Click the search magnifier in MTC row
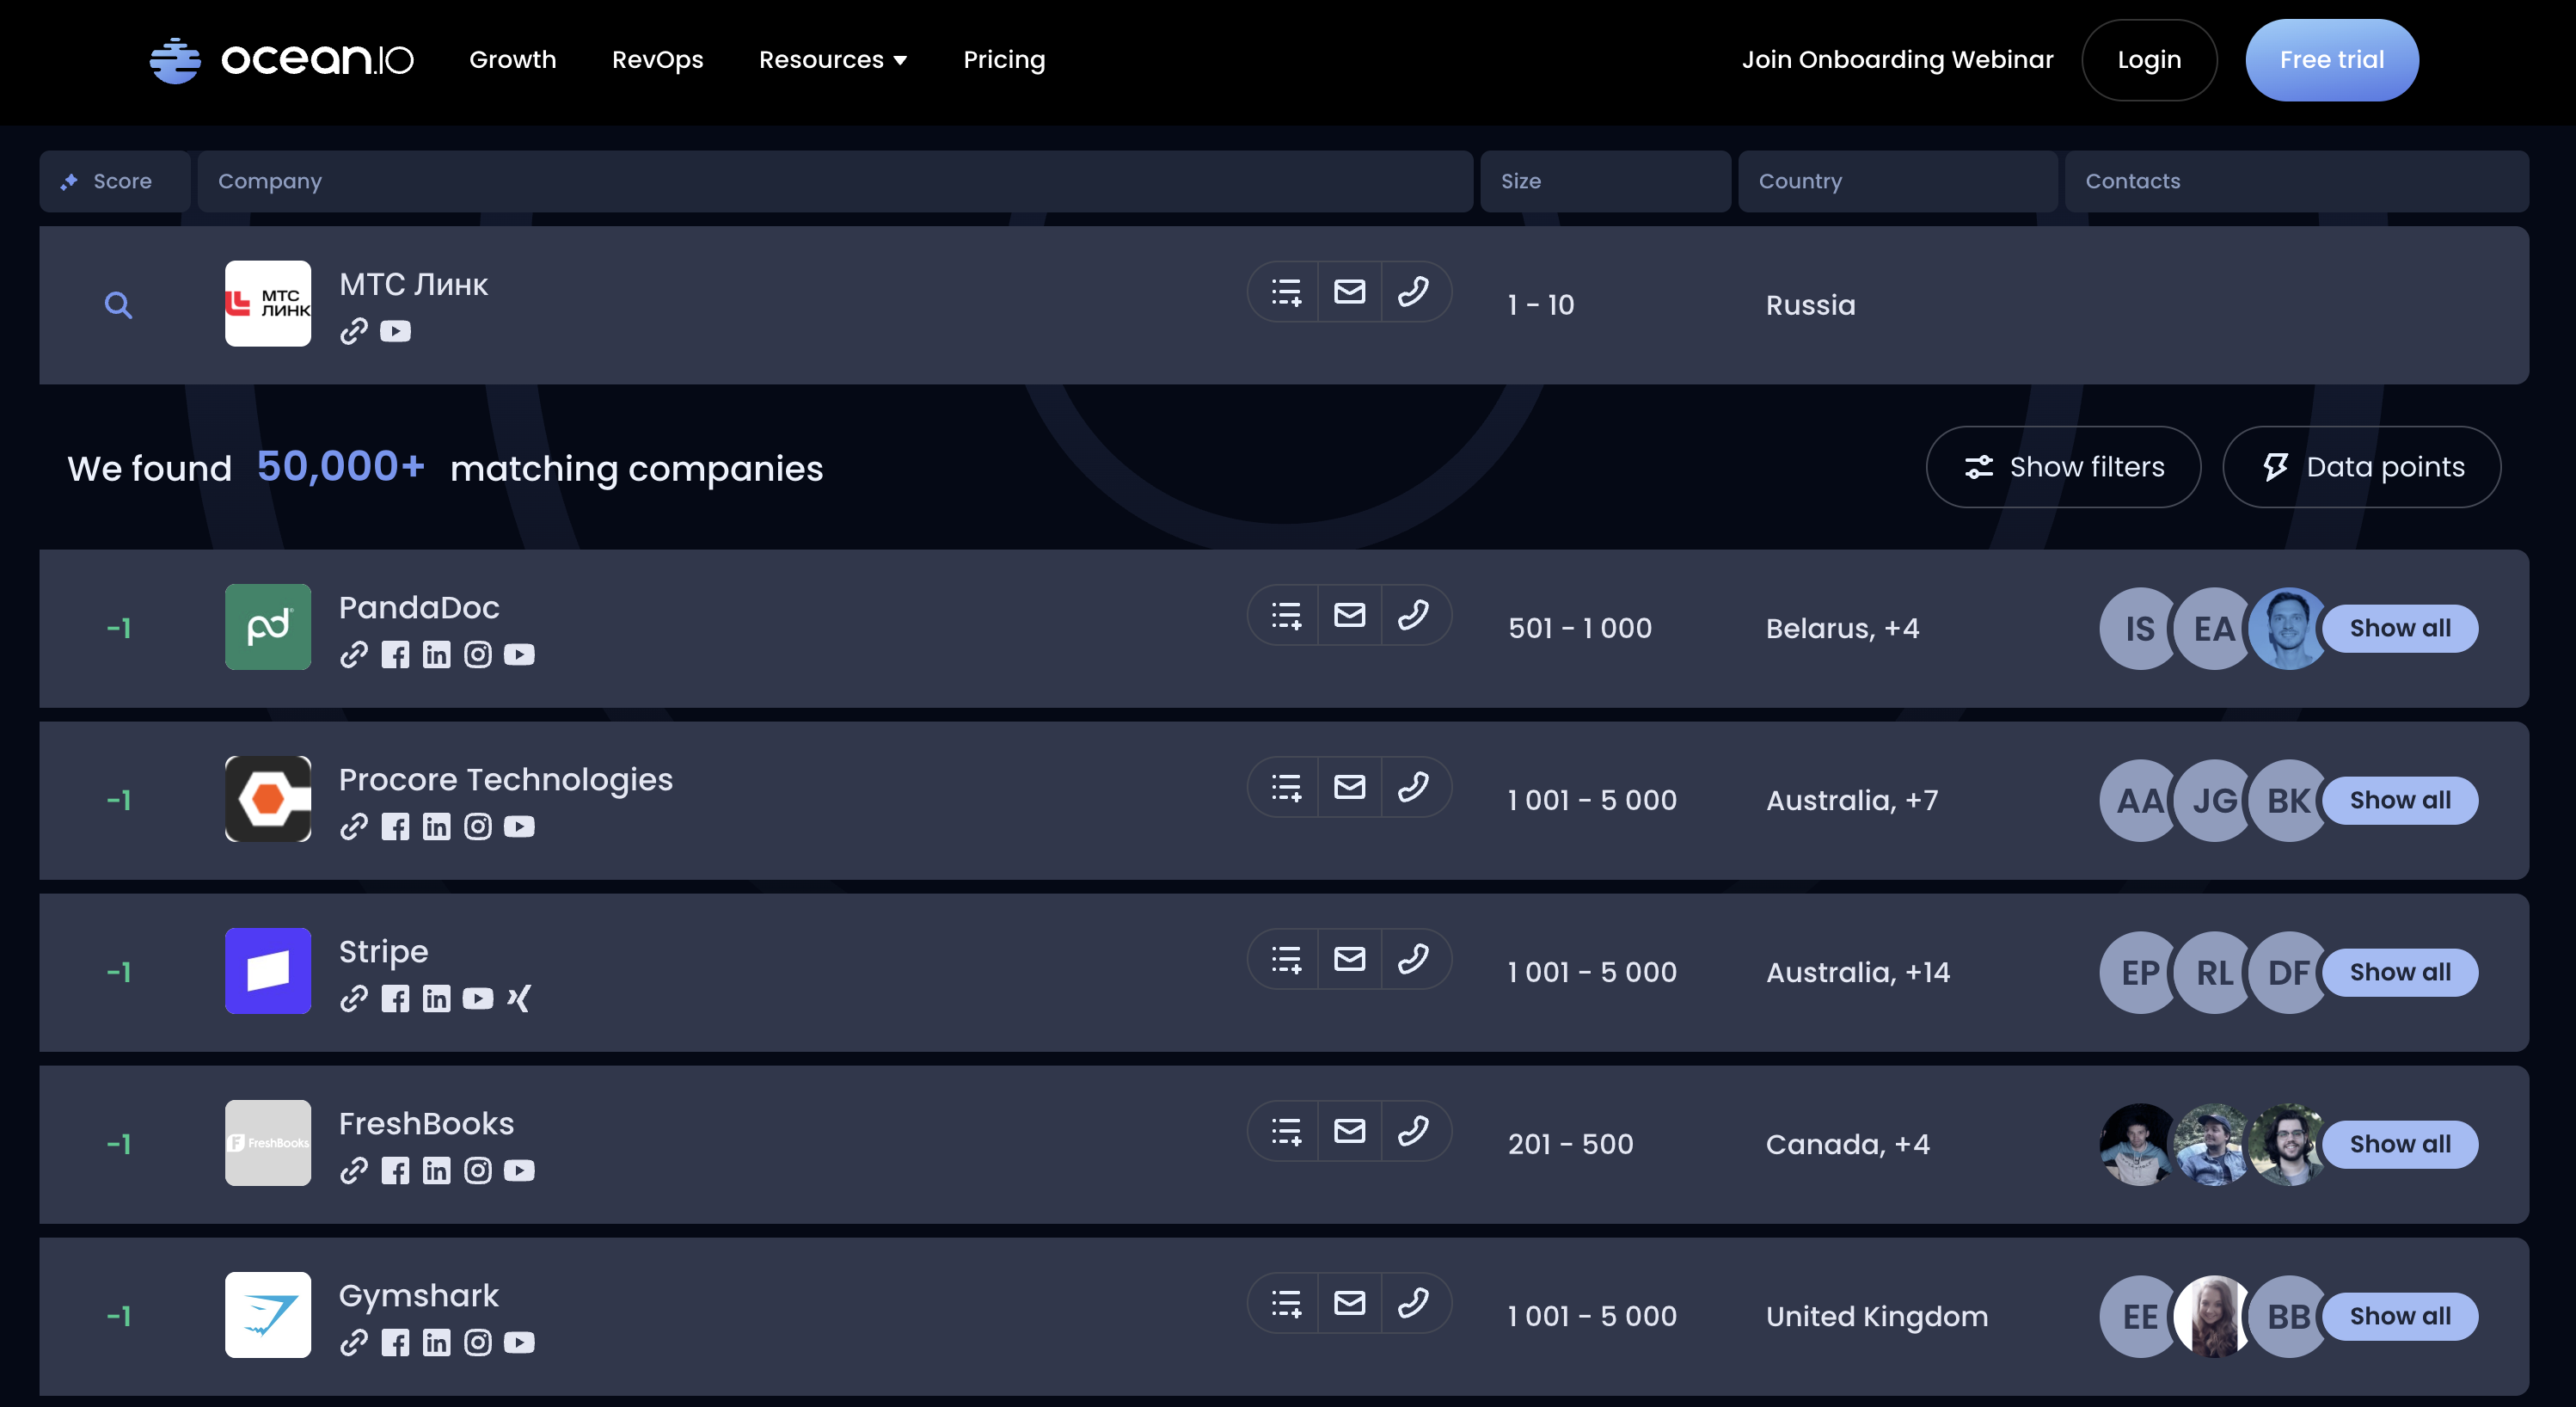The height and width of the screenshot is (1407, 2576). (x=118, y=305)
